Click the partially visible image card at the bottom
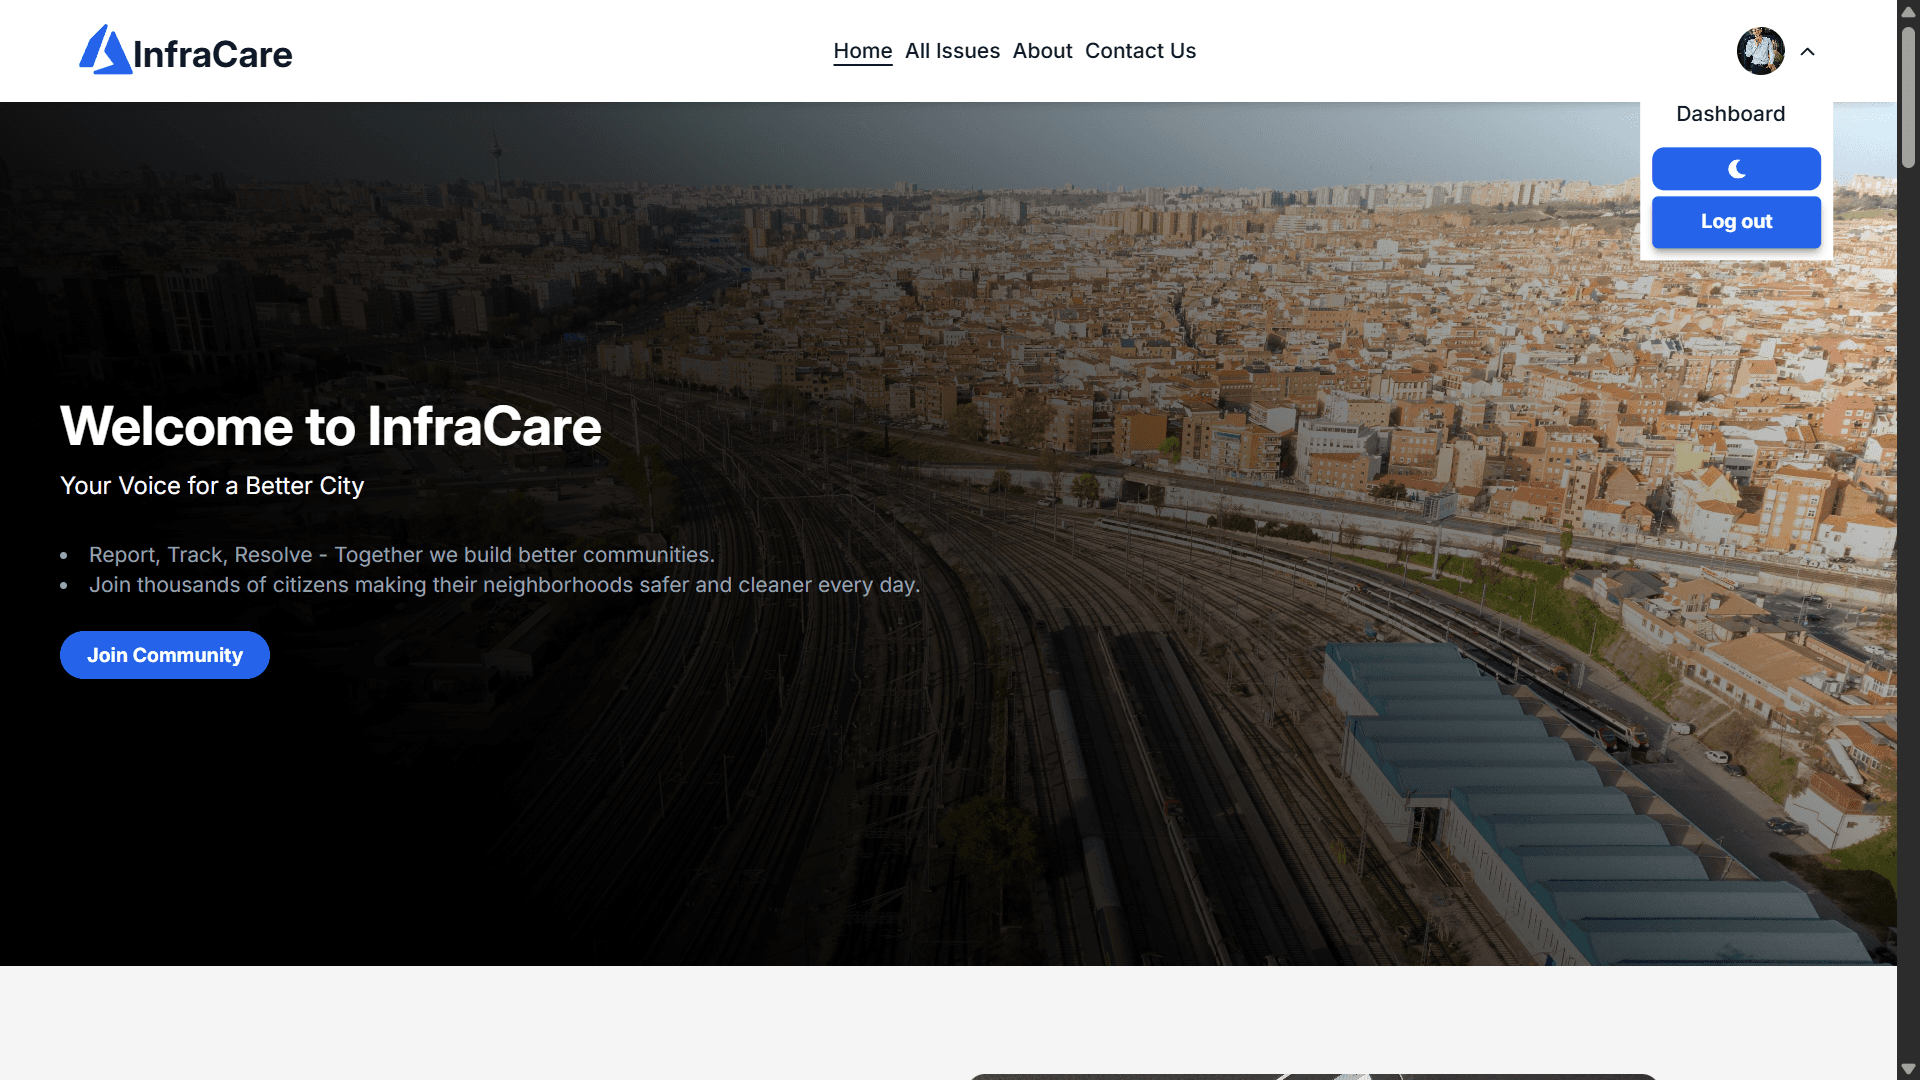 (x=1312, y=1076)
